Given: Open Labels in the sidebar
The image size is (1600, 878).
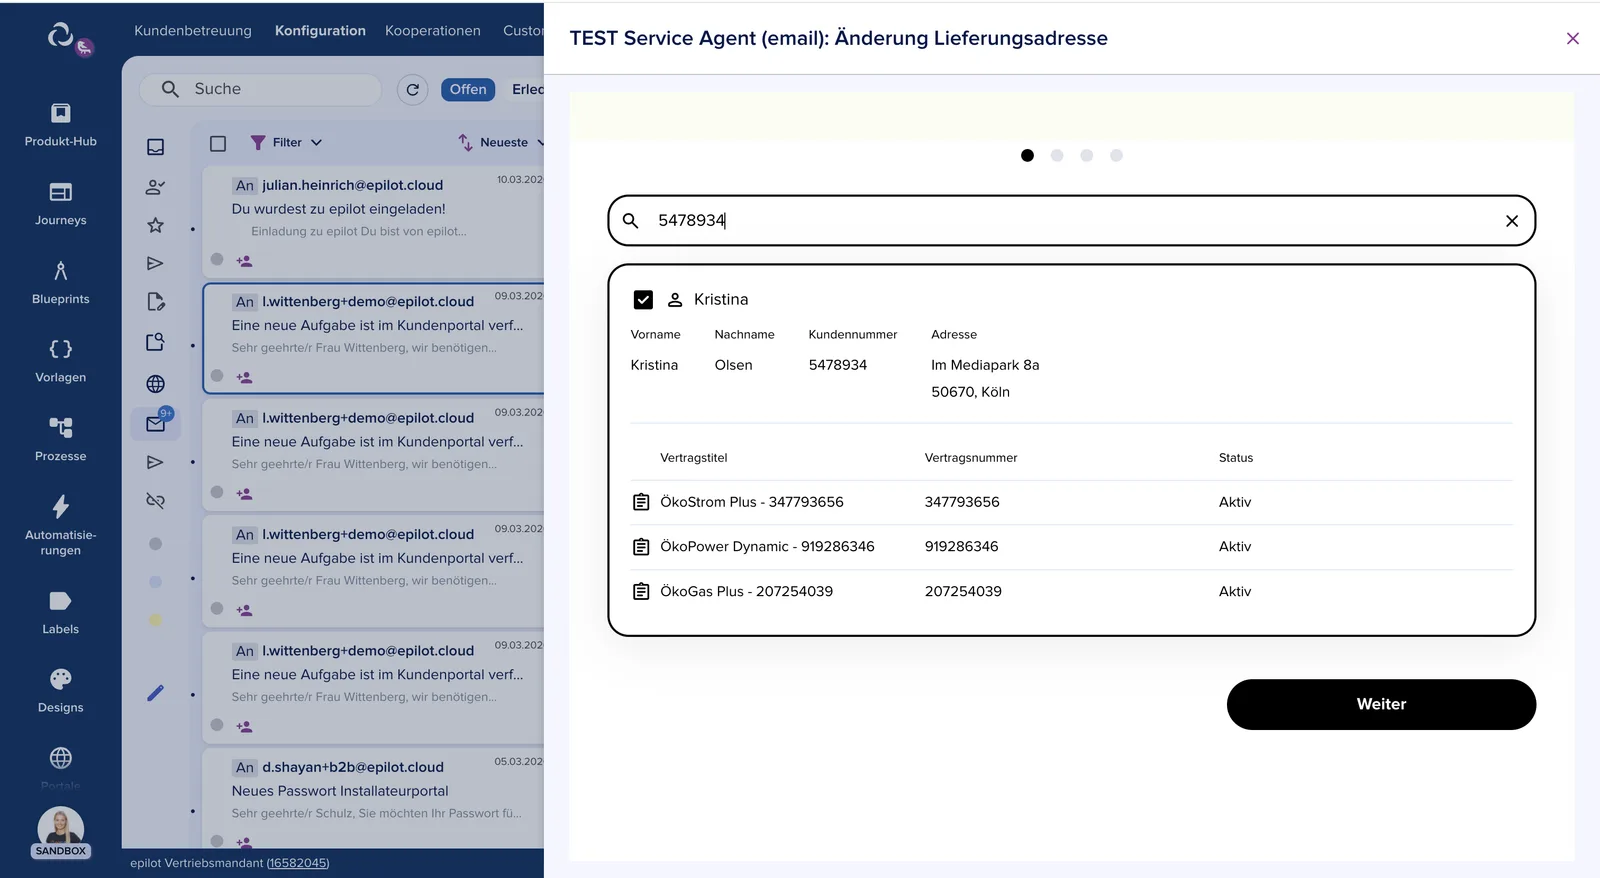Looking at the screenshot, I should (60, 612).
